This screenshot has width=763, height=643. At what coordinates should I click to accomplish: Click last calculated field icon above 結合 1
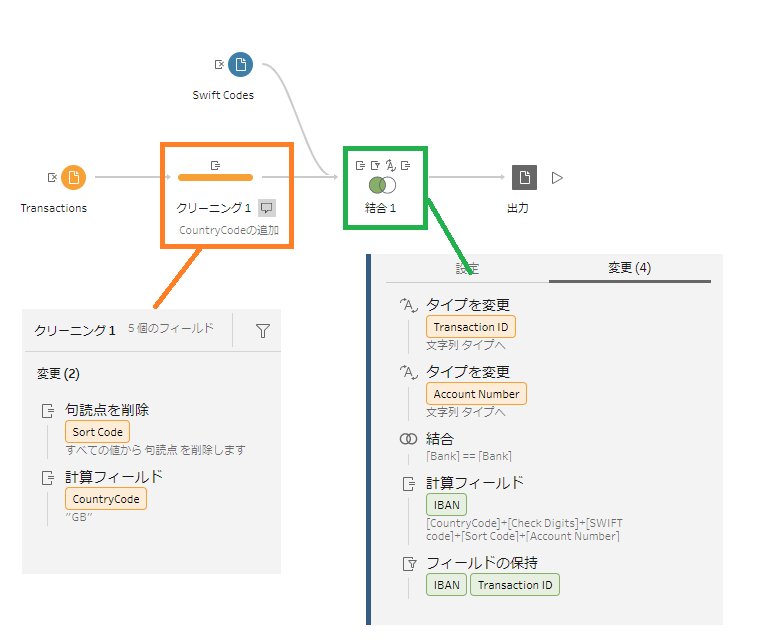coord(405,165)
